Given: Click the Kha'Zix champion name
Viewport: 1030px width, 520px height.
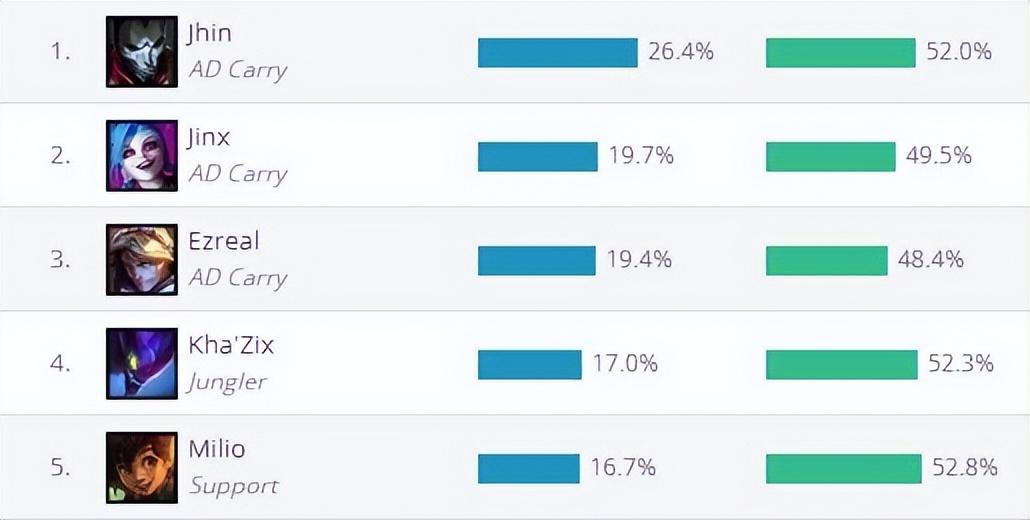Looking at the screenshot, I should (x=231, y=345).
